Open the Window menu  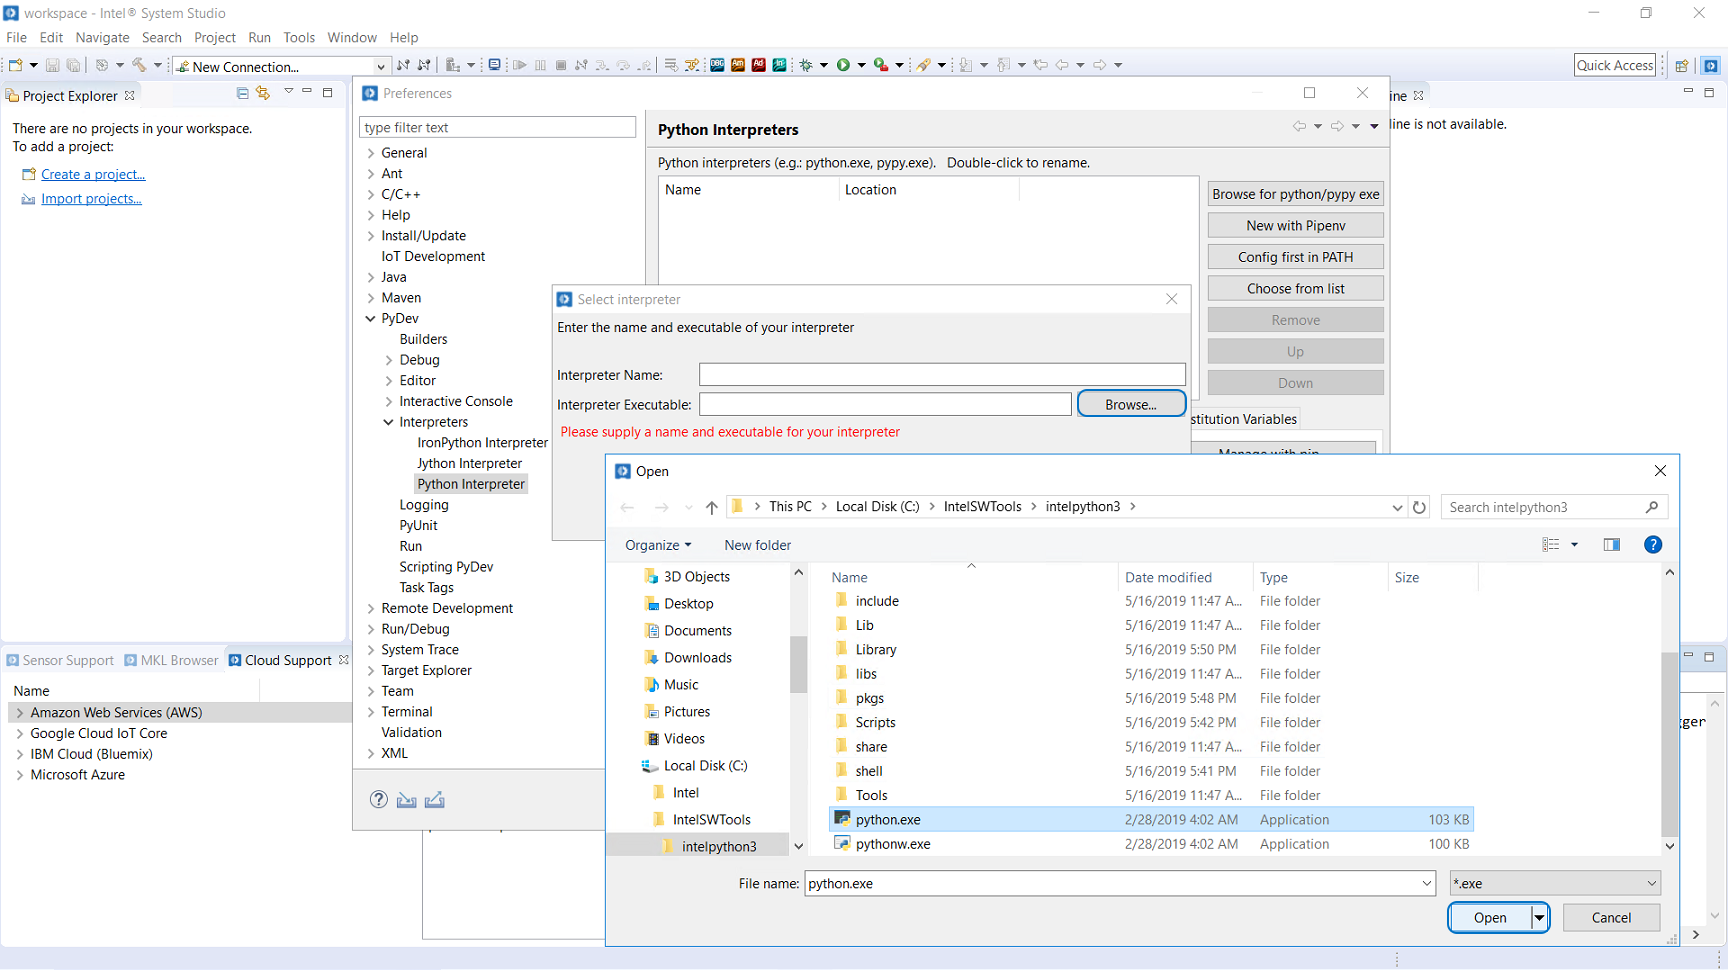click(352, 37)
